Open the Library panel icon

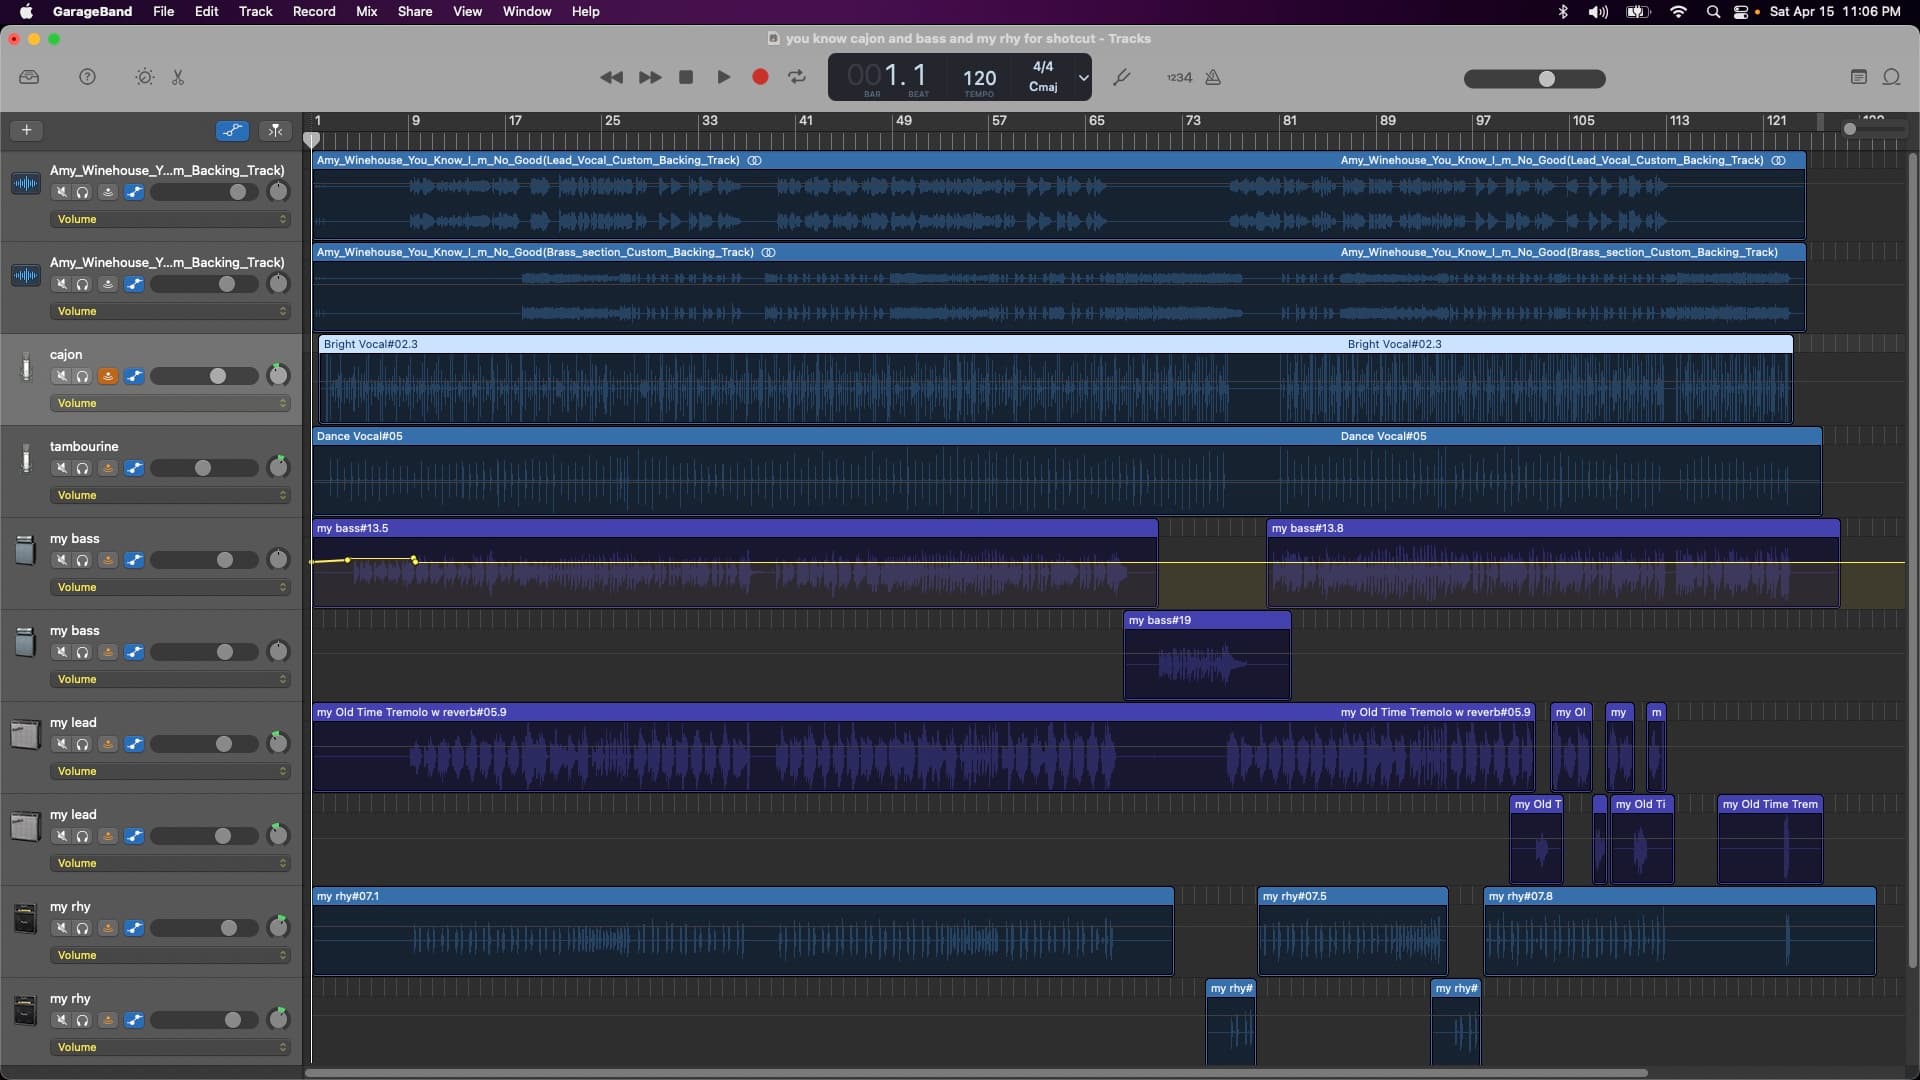pyautogui.click(x=29, y=77)
